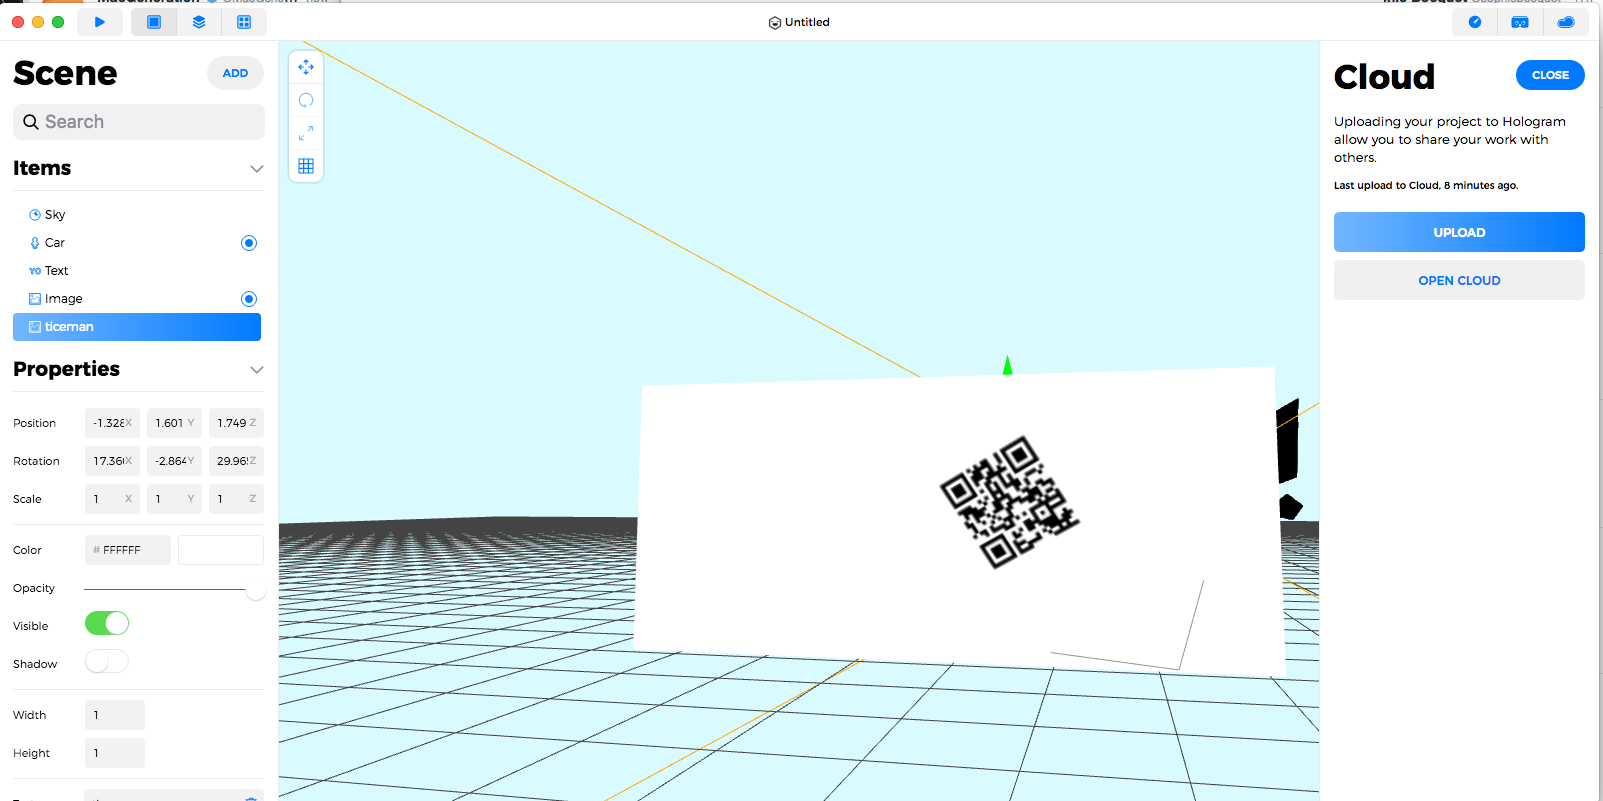Open the Cloud panel from the toolbar

[1566, 22]
